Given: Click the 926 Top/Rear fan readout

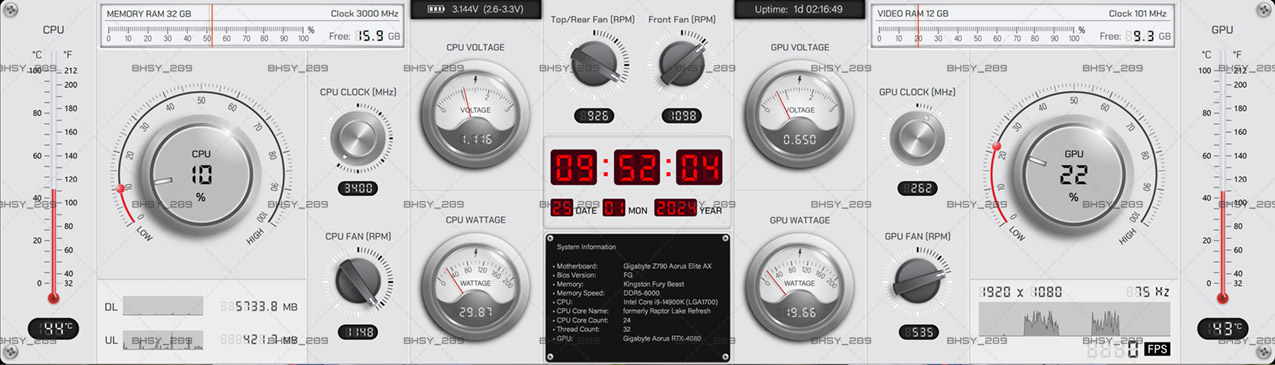Looking at the screenshot, I should point(595,116).
